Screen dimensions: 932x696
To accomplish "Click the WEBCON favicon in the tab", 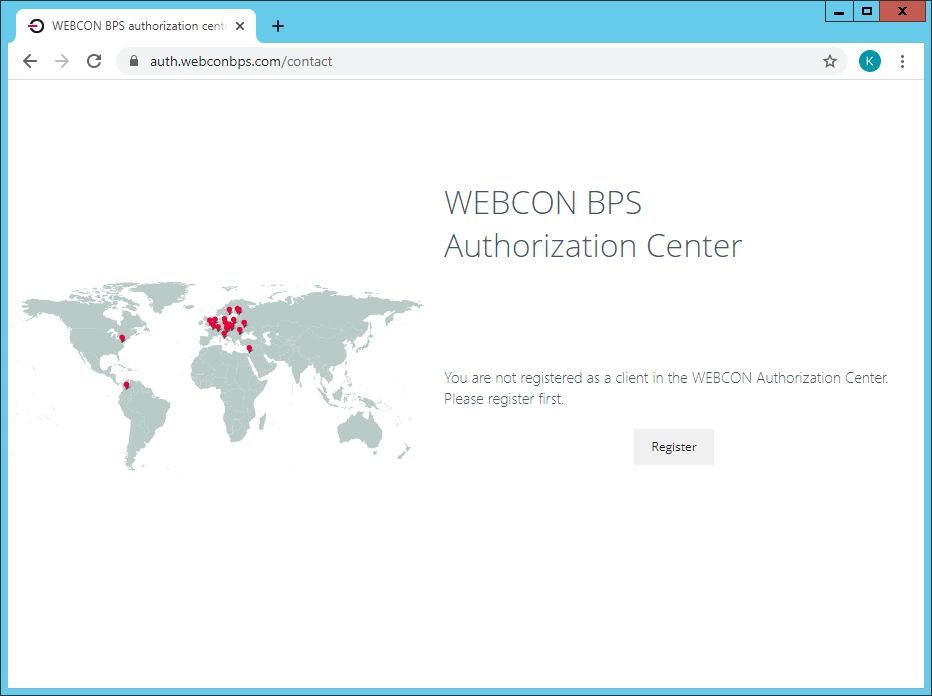I will click(36, 26).
